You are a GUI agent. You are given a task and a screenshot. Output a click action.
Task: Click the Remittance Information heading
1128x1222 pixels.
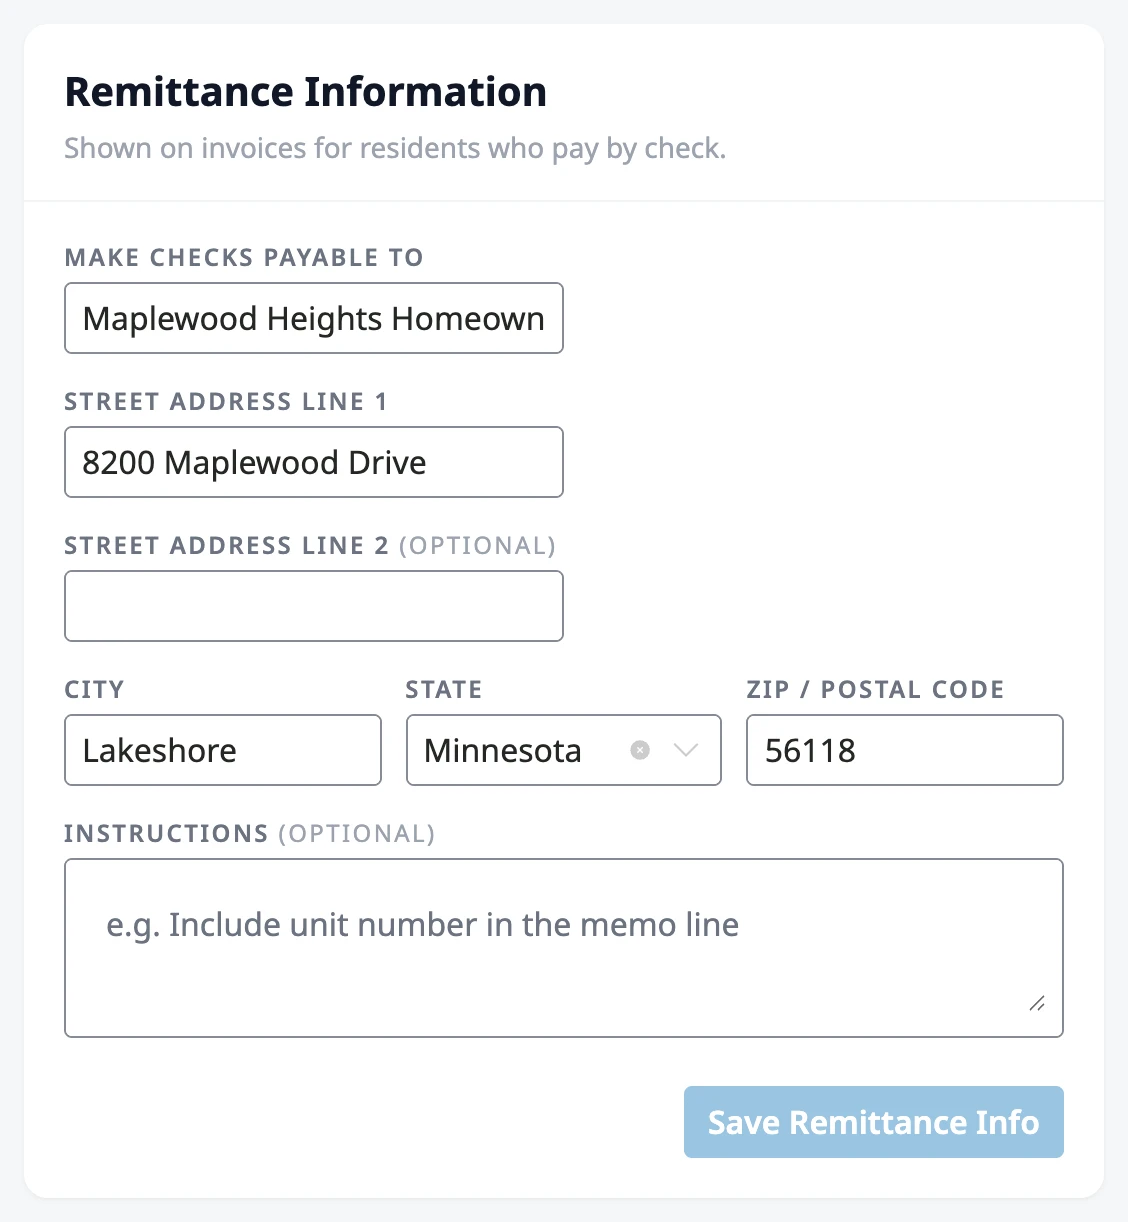tap(306, 92)
